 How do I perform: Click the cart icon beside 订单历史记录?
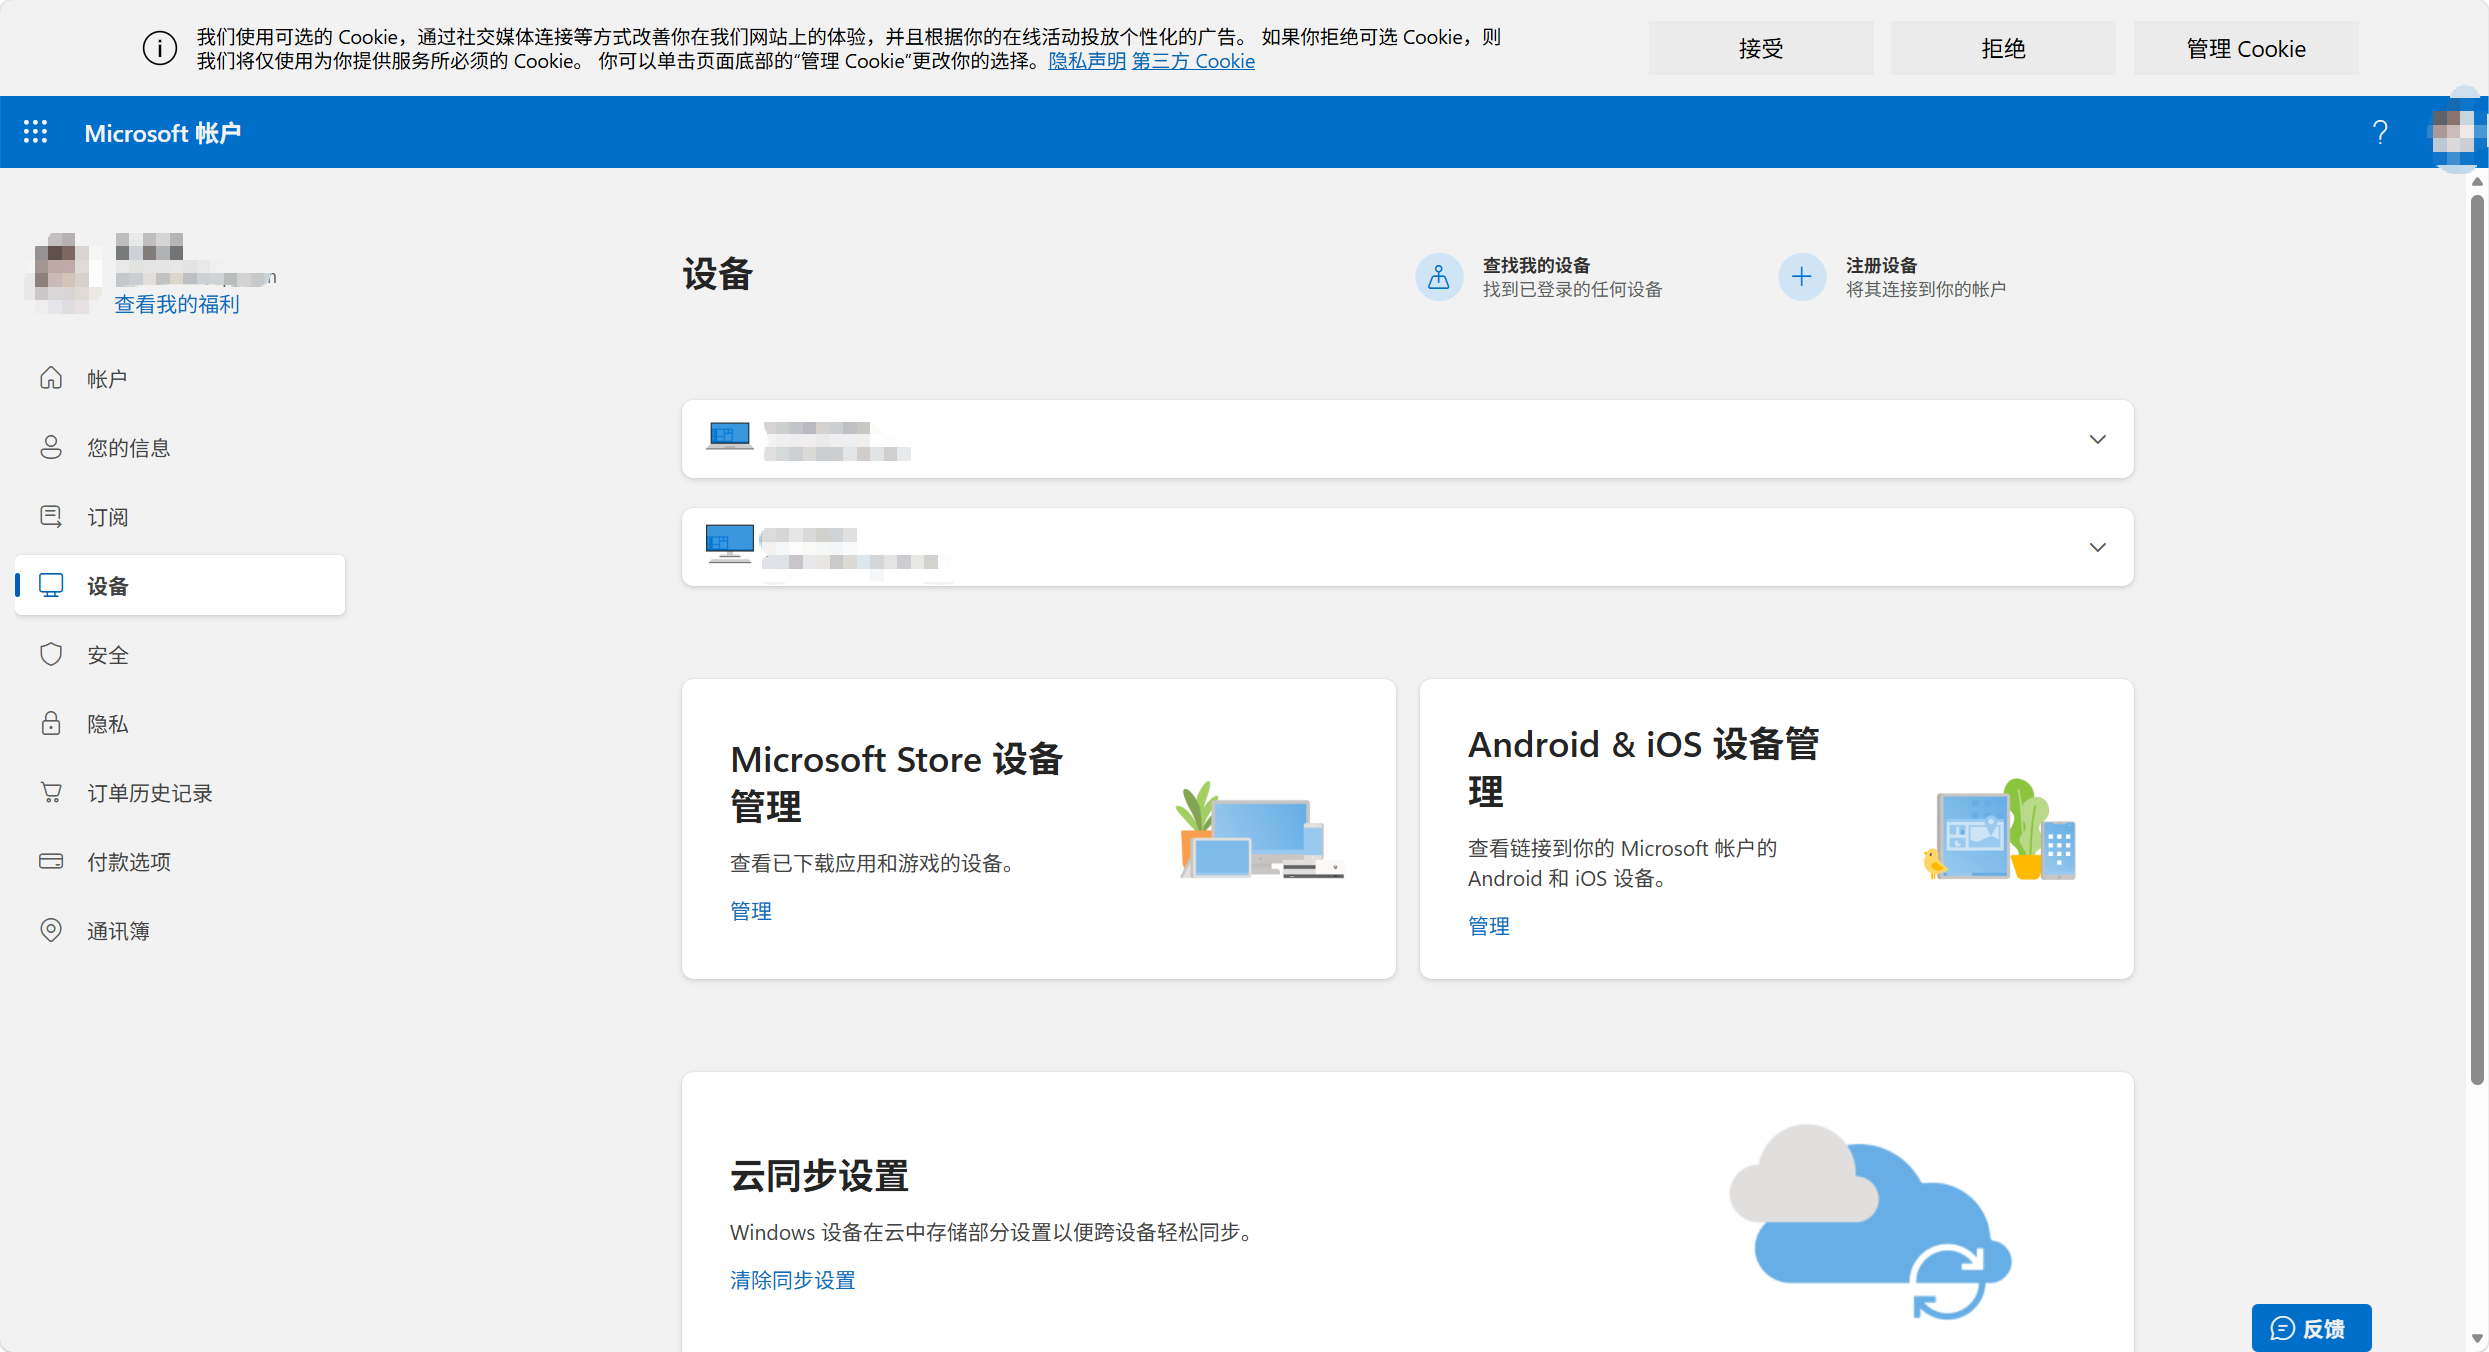coord(51,792)
